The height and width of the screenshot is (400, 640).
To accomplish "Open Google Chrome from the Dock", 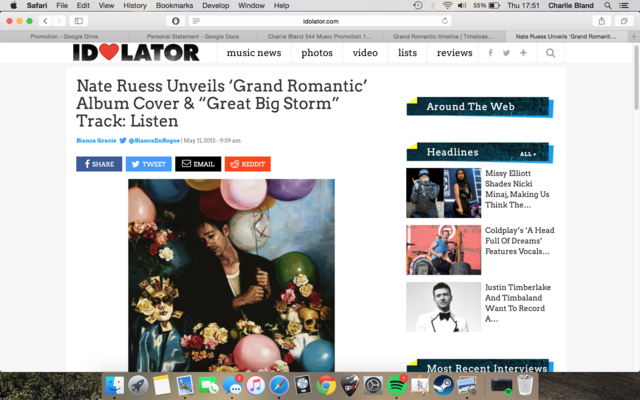I will point(326,385).
